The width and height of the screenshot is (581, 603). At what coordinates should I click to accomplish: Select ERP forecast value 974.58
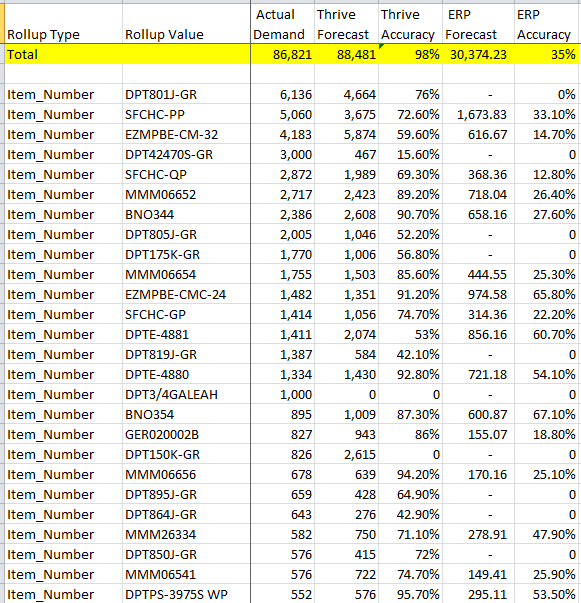[478, 294]
